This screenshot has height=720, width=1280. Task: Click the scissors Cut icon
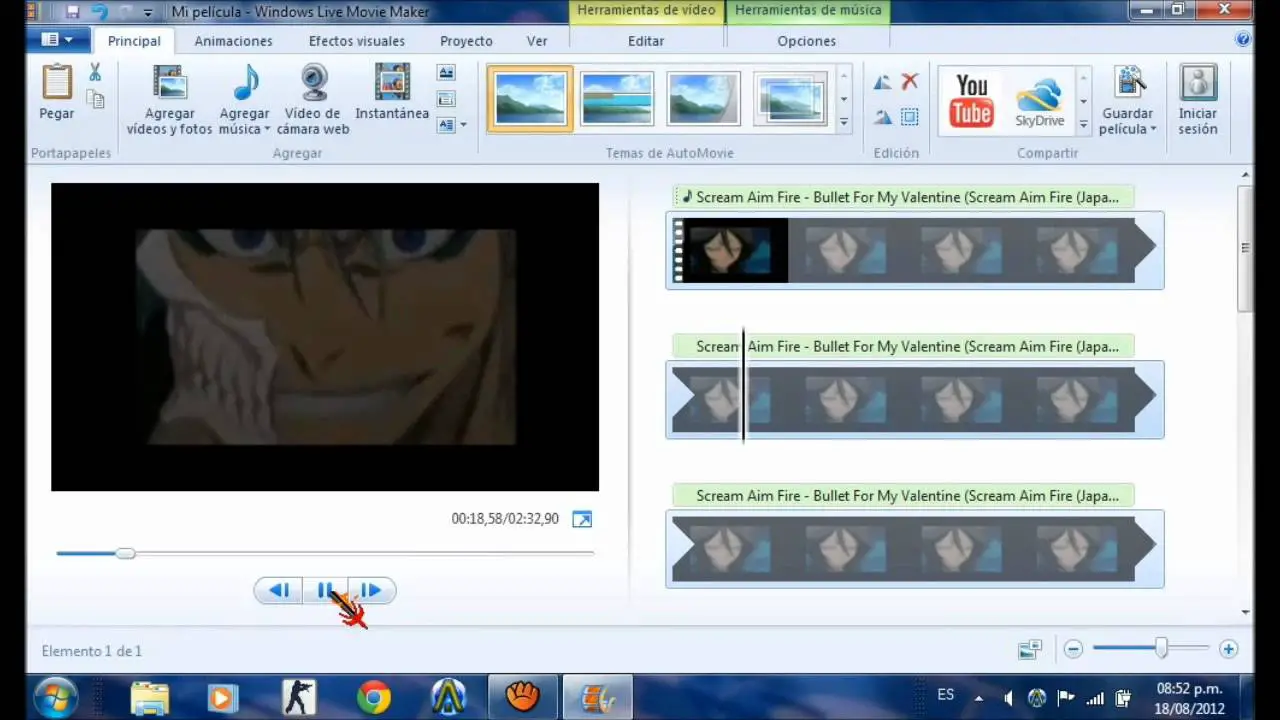pyautogui.click(x=95, y=72)
